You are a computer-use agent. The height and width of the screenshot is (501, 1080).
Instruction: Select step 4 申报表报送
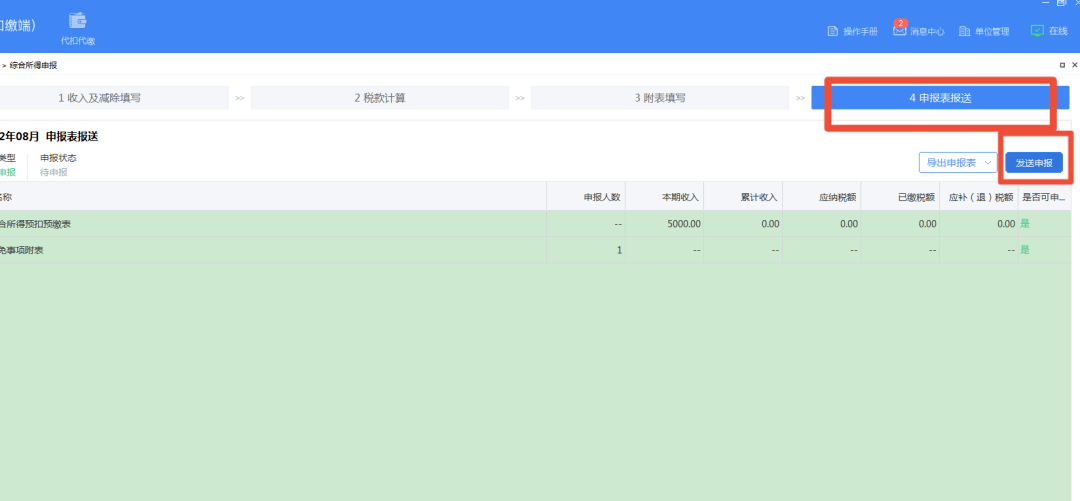(940, 98)
